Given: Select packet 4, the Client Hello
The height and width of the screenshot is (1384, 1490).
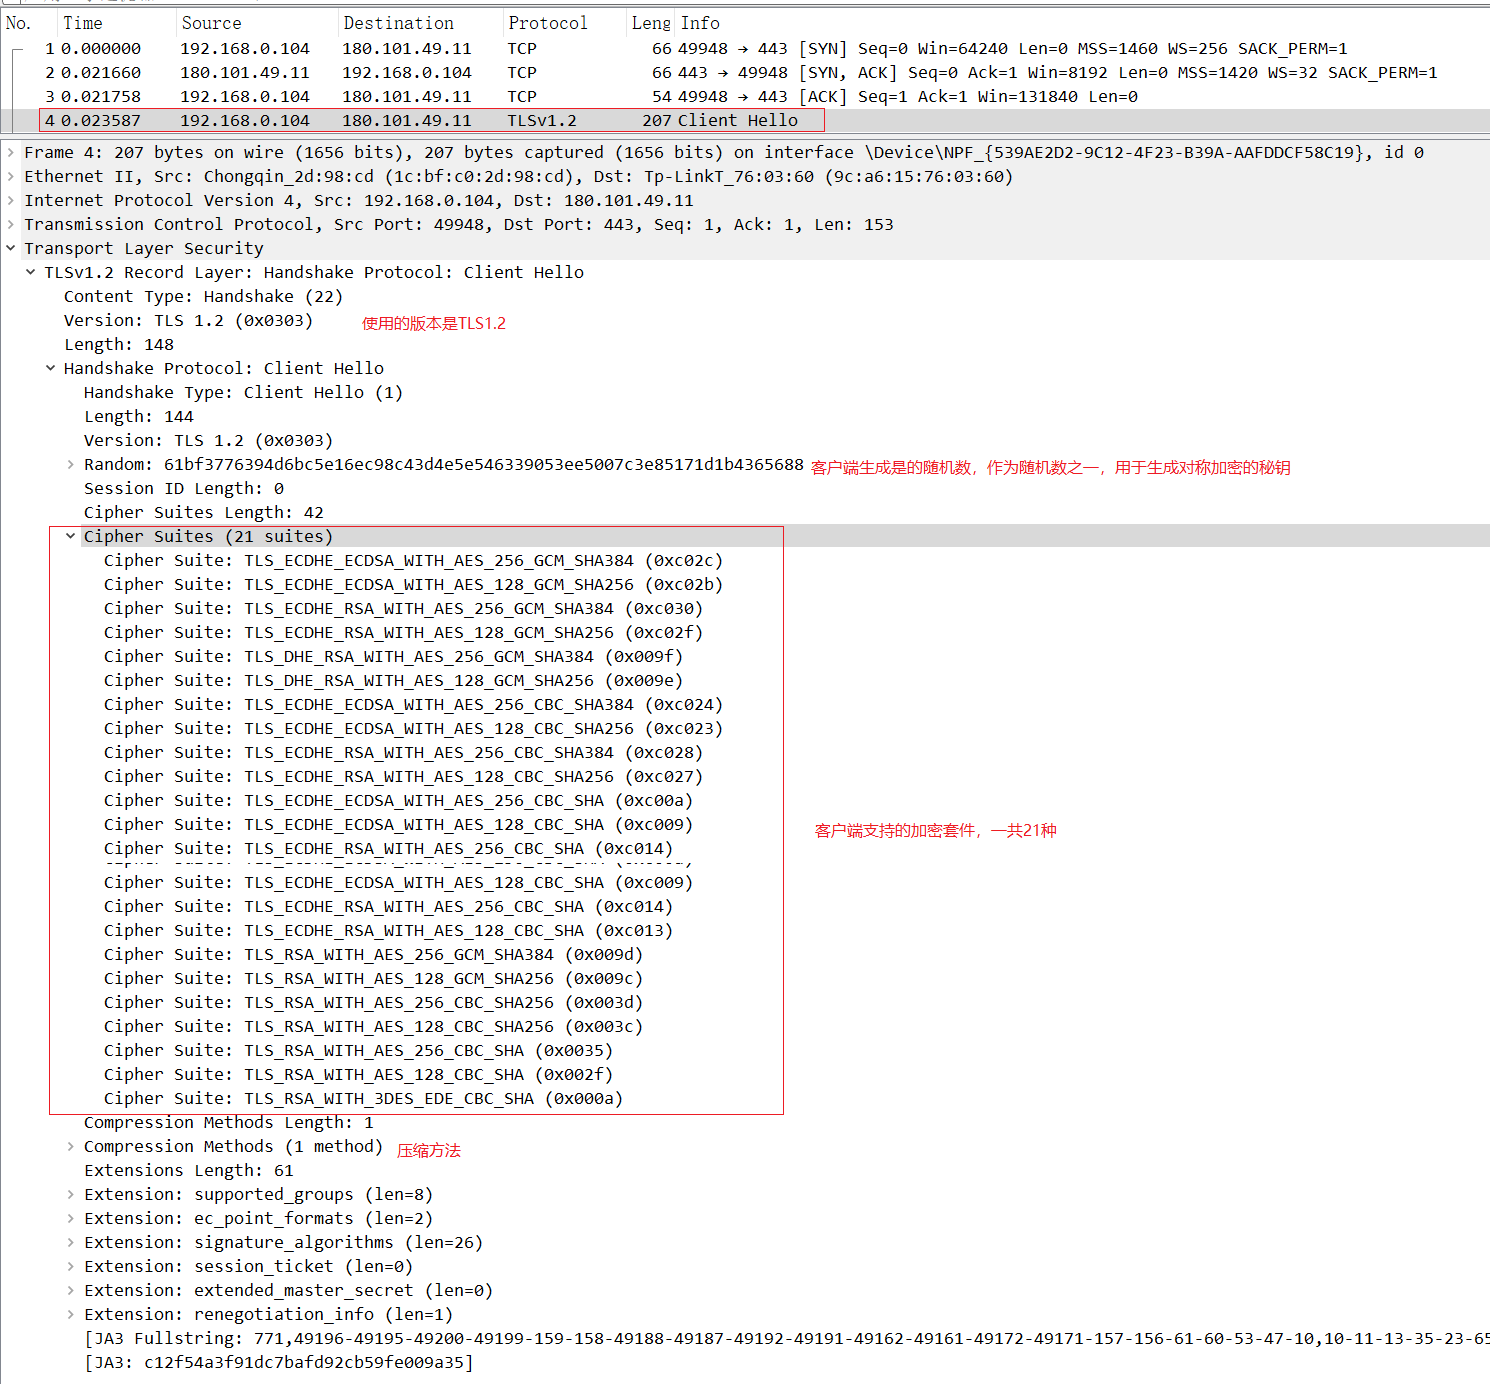Looking at the screenshot, I should coord(745,121).
